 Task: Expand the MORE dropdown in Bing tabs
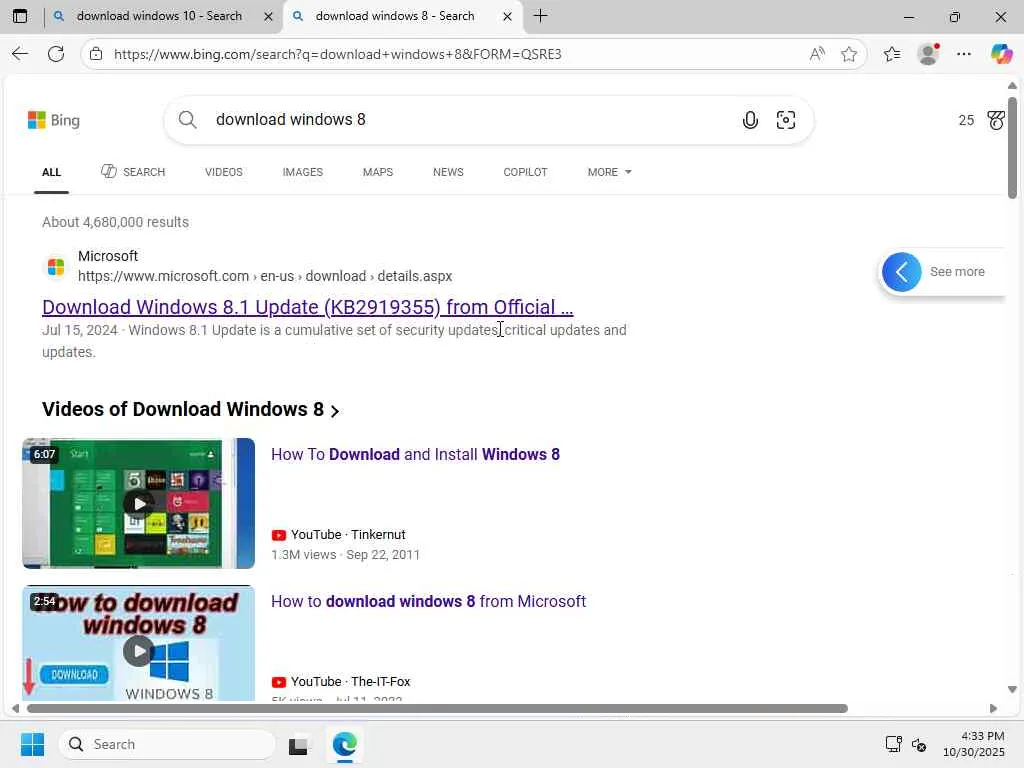[x=609, y=172]
